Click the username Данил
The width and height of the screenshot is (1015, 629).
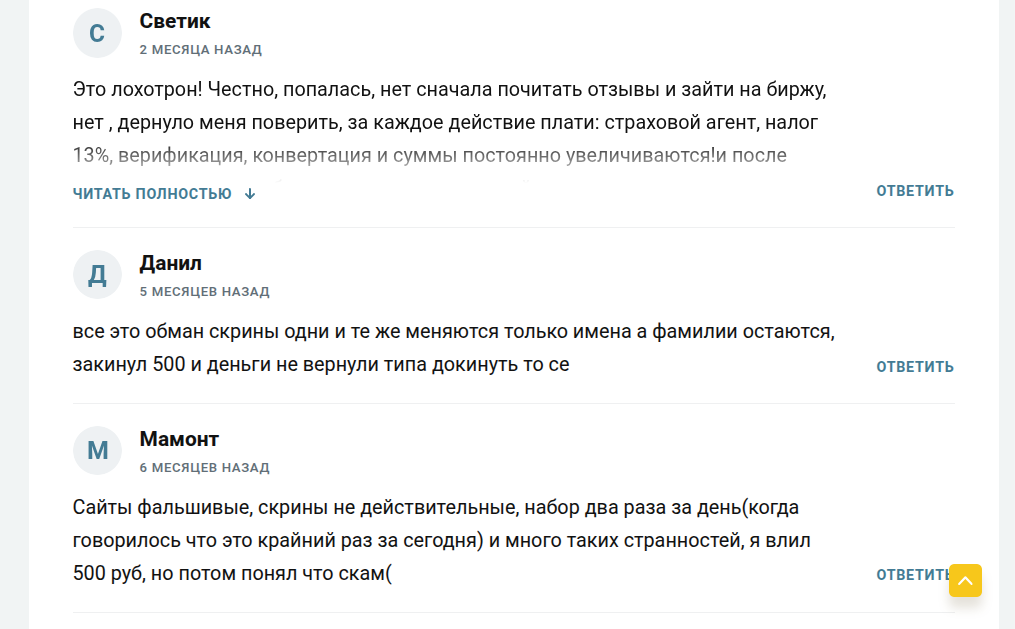coord(168,263)
